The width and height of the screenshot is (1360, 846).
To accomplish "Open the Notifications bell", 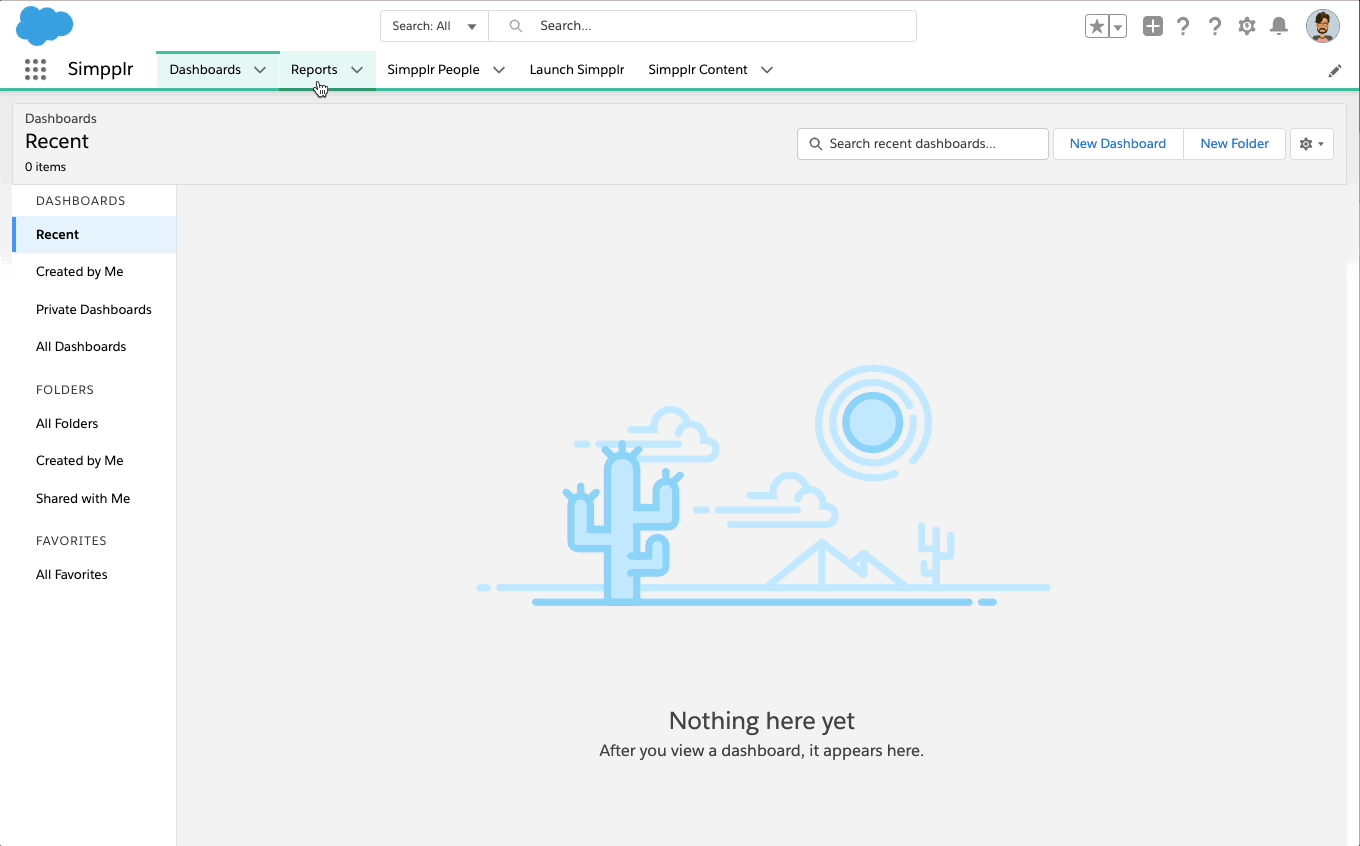I will 1279,27.
